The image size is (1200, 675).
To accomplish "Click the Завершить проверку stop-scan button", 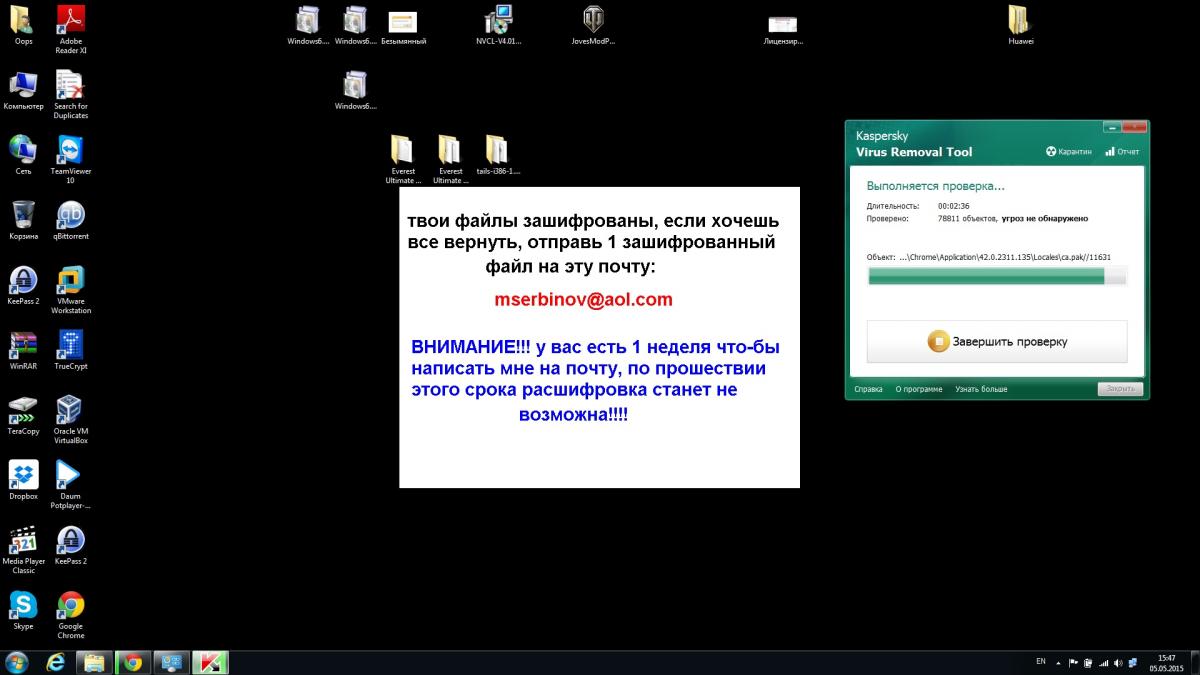I will (x=996, y=342).
